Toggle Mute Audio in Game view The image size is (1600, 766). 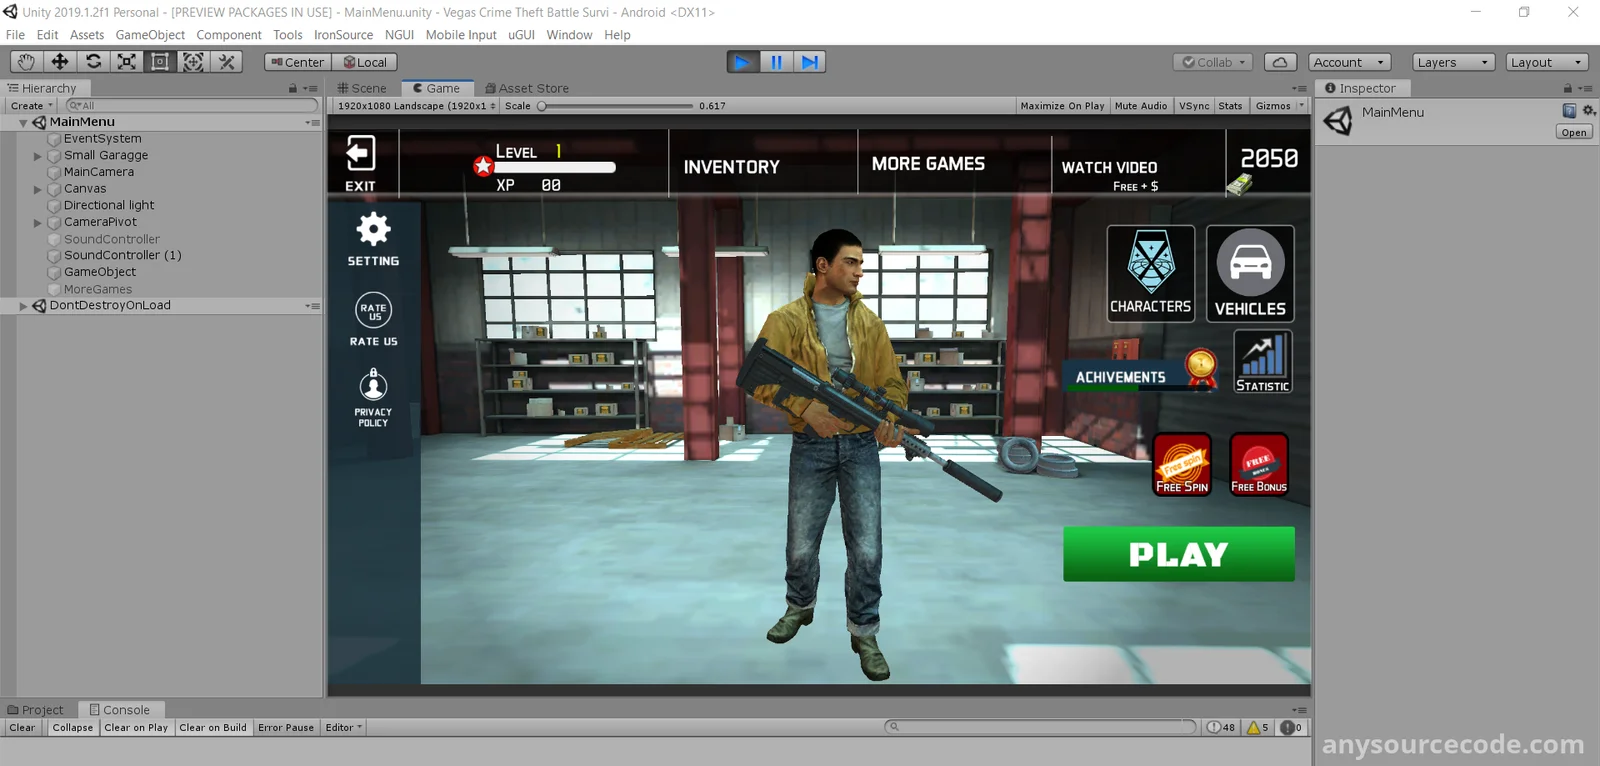point(1140,106)
